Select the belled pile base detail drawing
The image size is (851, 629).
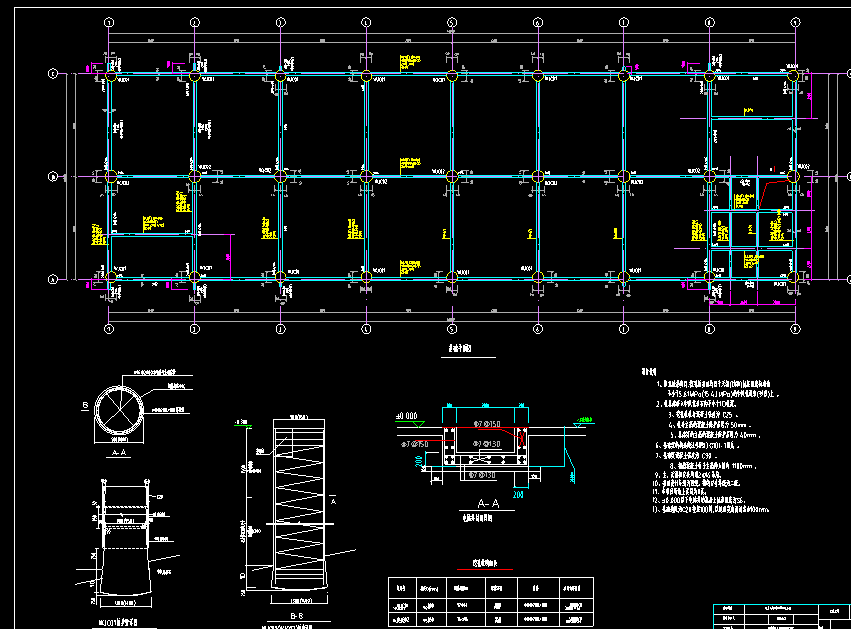(x=124, y=540)
